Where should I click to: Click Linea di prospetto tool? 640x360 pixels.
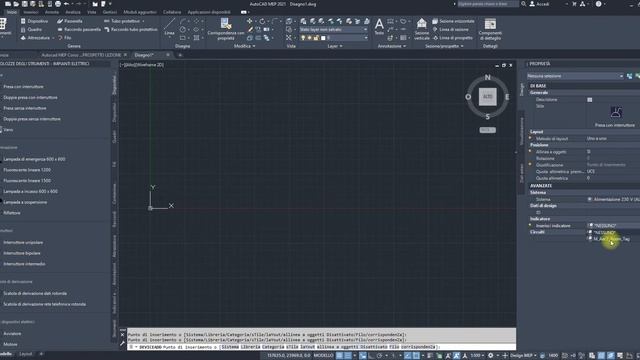click(452, 38)
